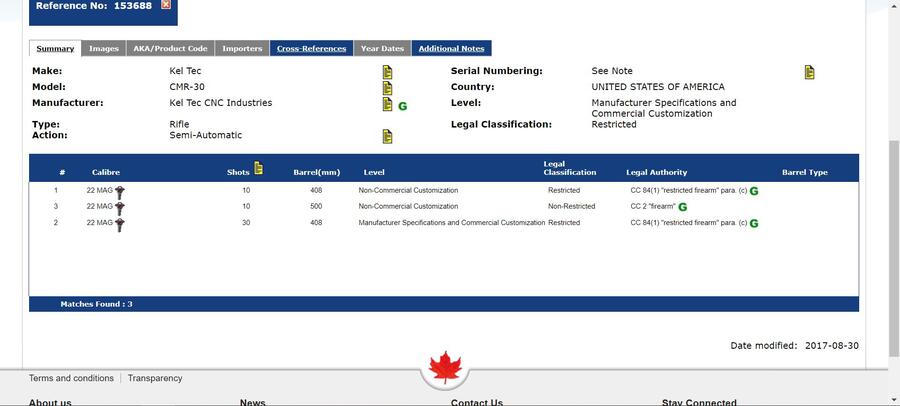The height and width of the screenshot is (406, 900).
Task: Sort by Barrel(mm) column header
Action: (x=317, y=172)
